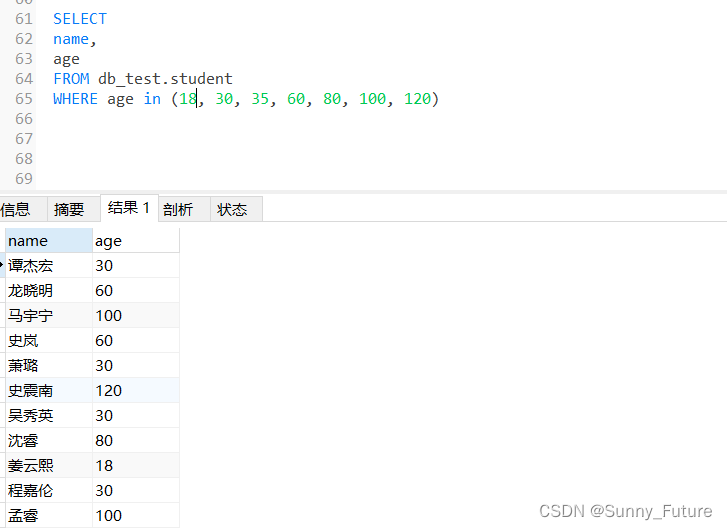
Task: Switch to the 剖析 tab
Action: click(x=178, y=209)
